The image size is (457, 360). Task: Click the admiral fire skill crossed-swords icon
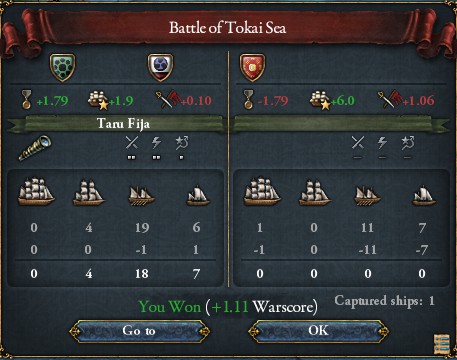(132, 143)
